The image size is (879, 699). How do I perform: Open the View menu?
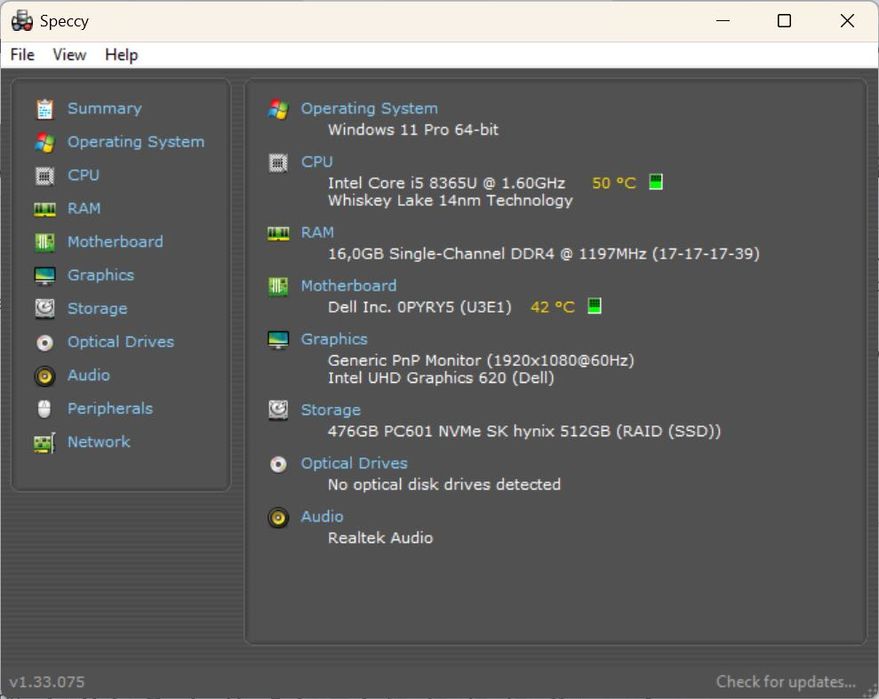70,55
